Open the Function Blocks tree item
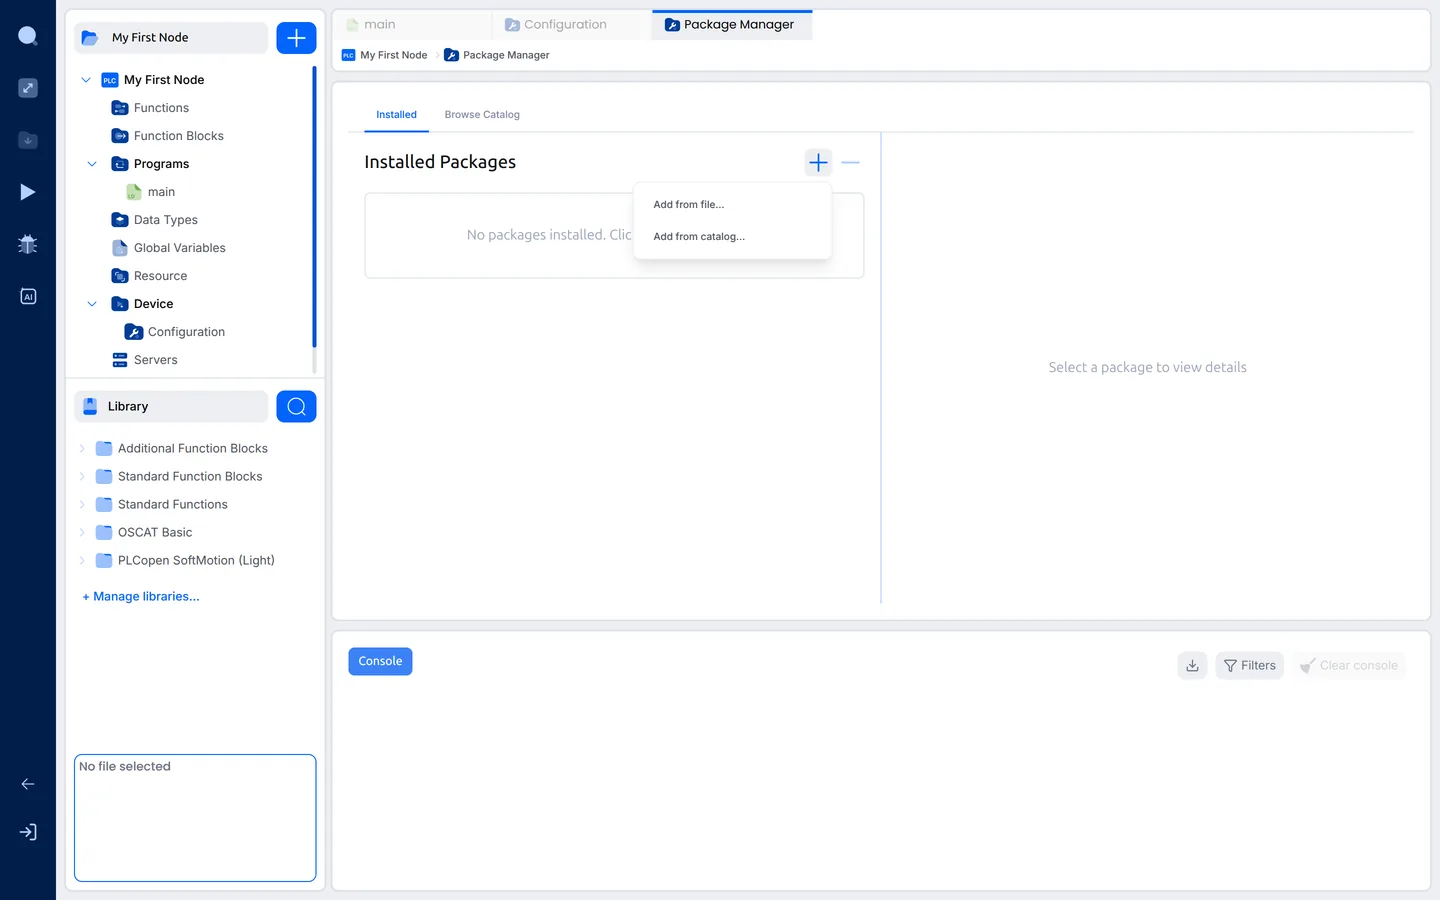Viewport: 1440px width, 900px height. click(178, 136)
